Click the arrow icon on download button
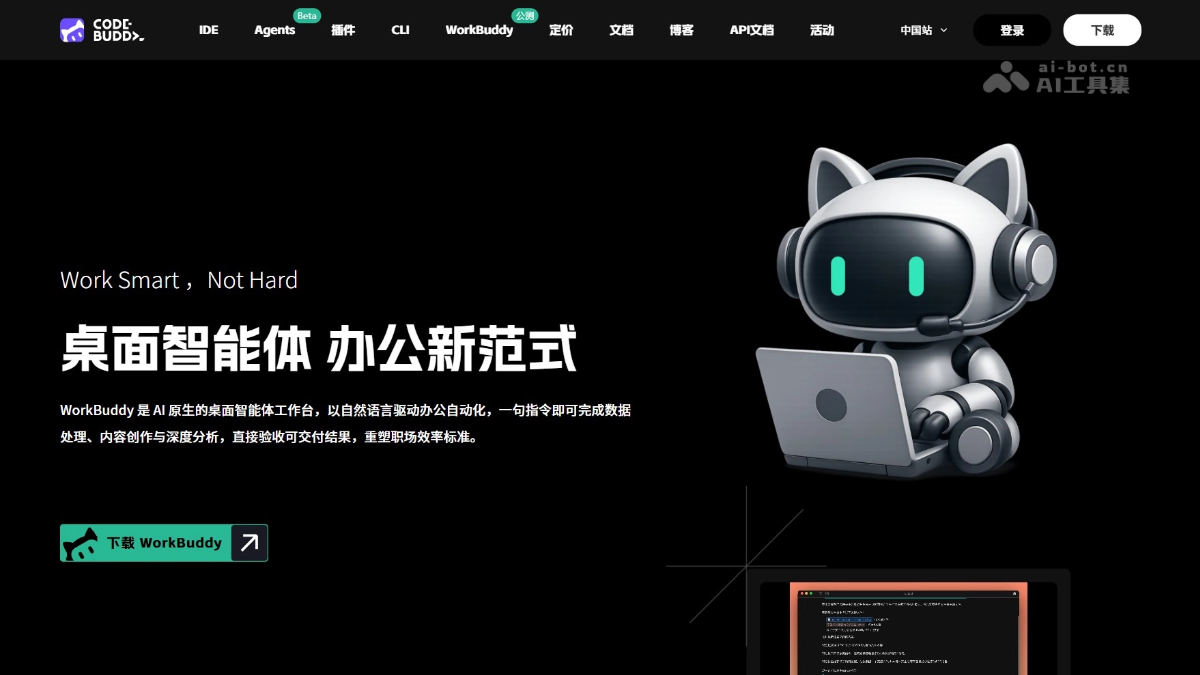Viewport: 1200px width, 675px height. coord(249,542)
